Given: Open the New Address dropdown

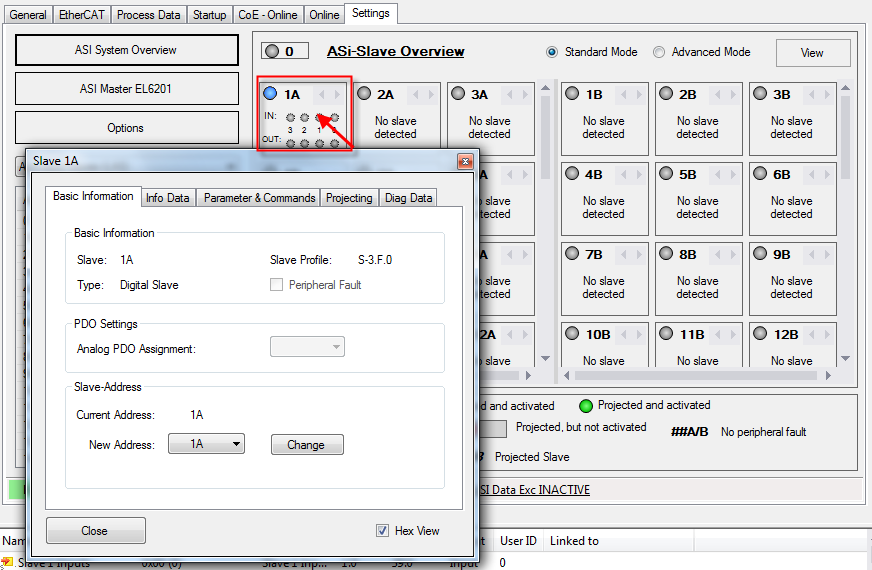Looking at the screenshot, I should click(206, 444).
